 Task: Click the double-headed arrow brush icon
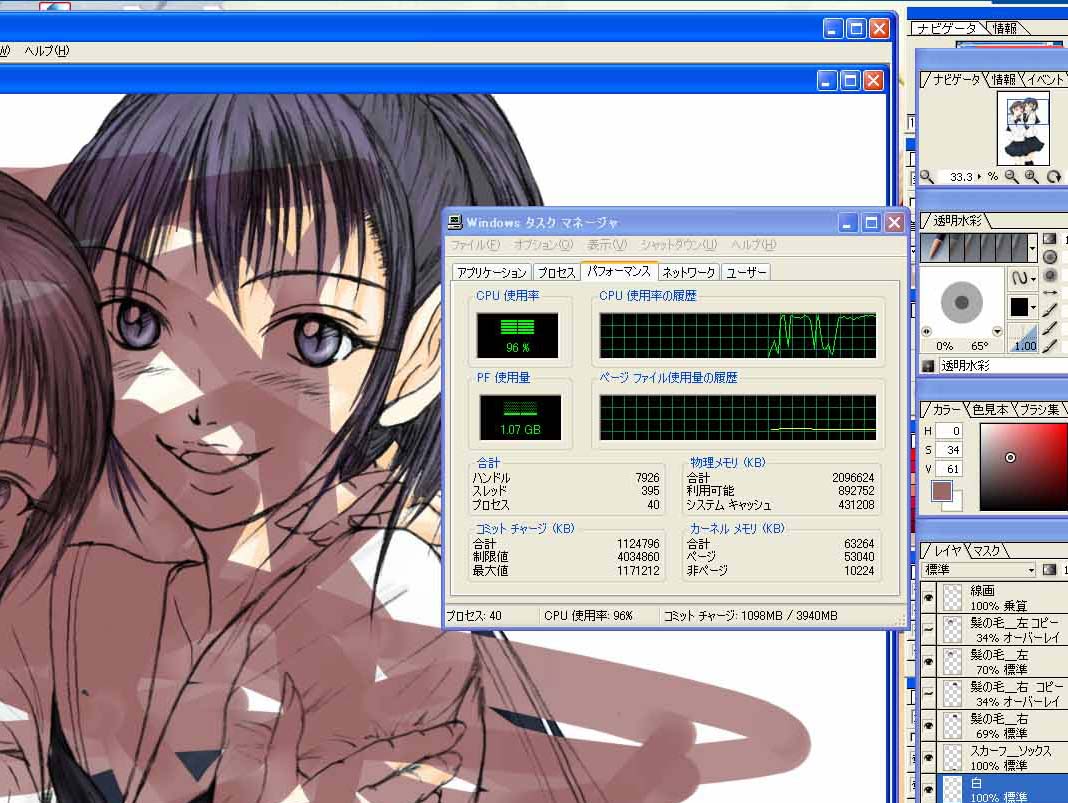click(x=1050, y=292)
